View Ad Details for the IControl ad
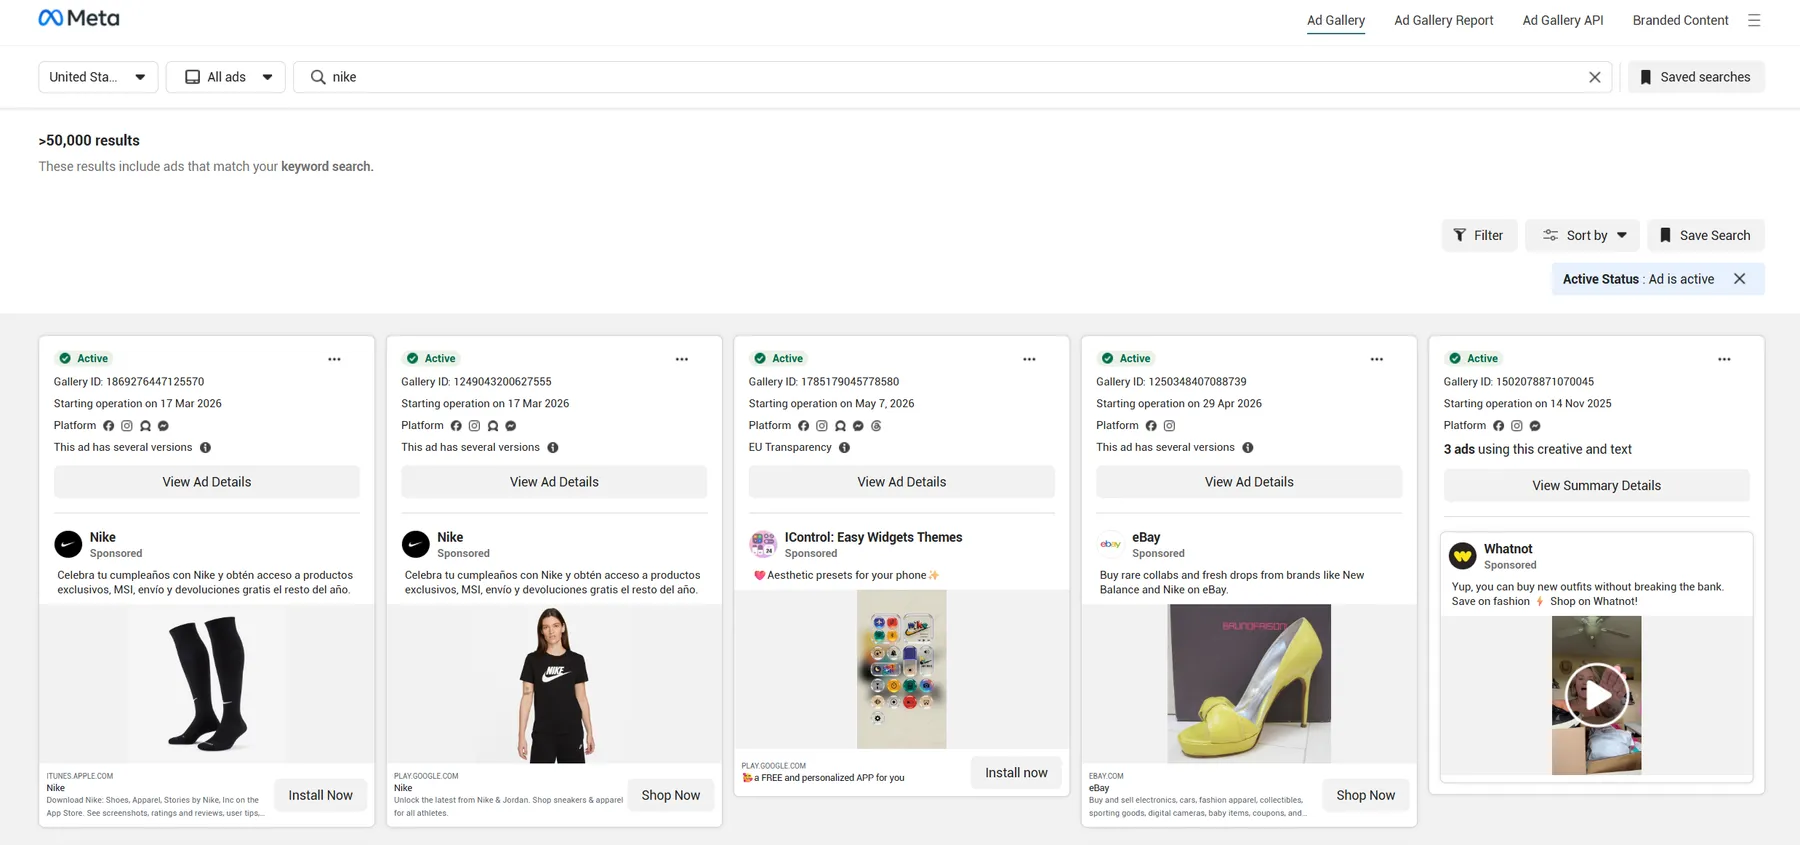Viewport: 1800px width, 845px height. pyautogui.click(x=902, y=482)
